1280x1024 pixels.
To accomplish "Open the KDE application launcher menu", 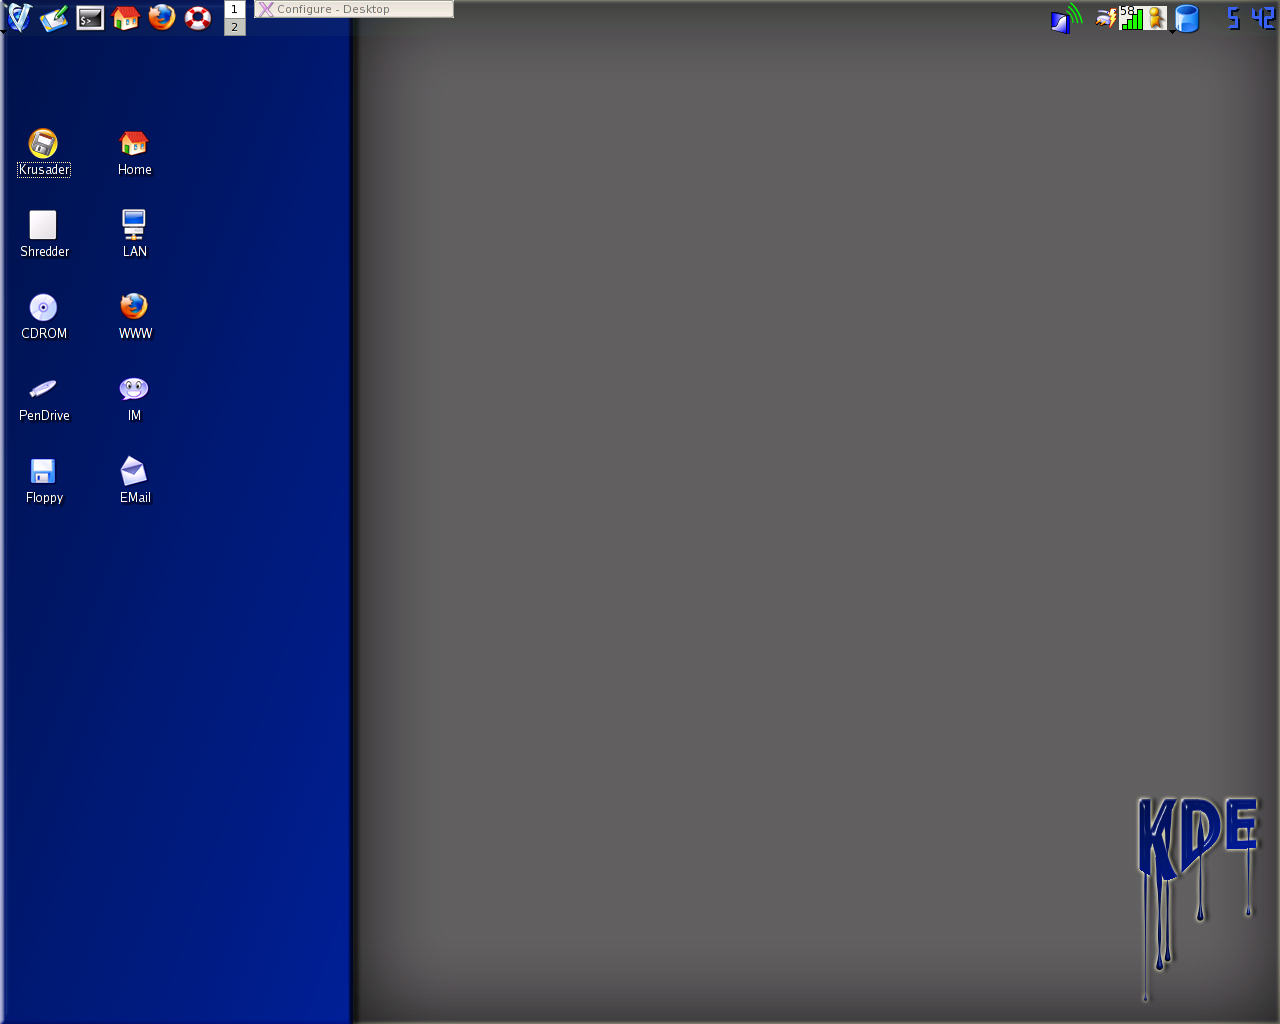I will (18, 17).
